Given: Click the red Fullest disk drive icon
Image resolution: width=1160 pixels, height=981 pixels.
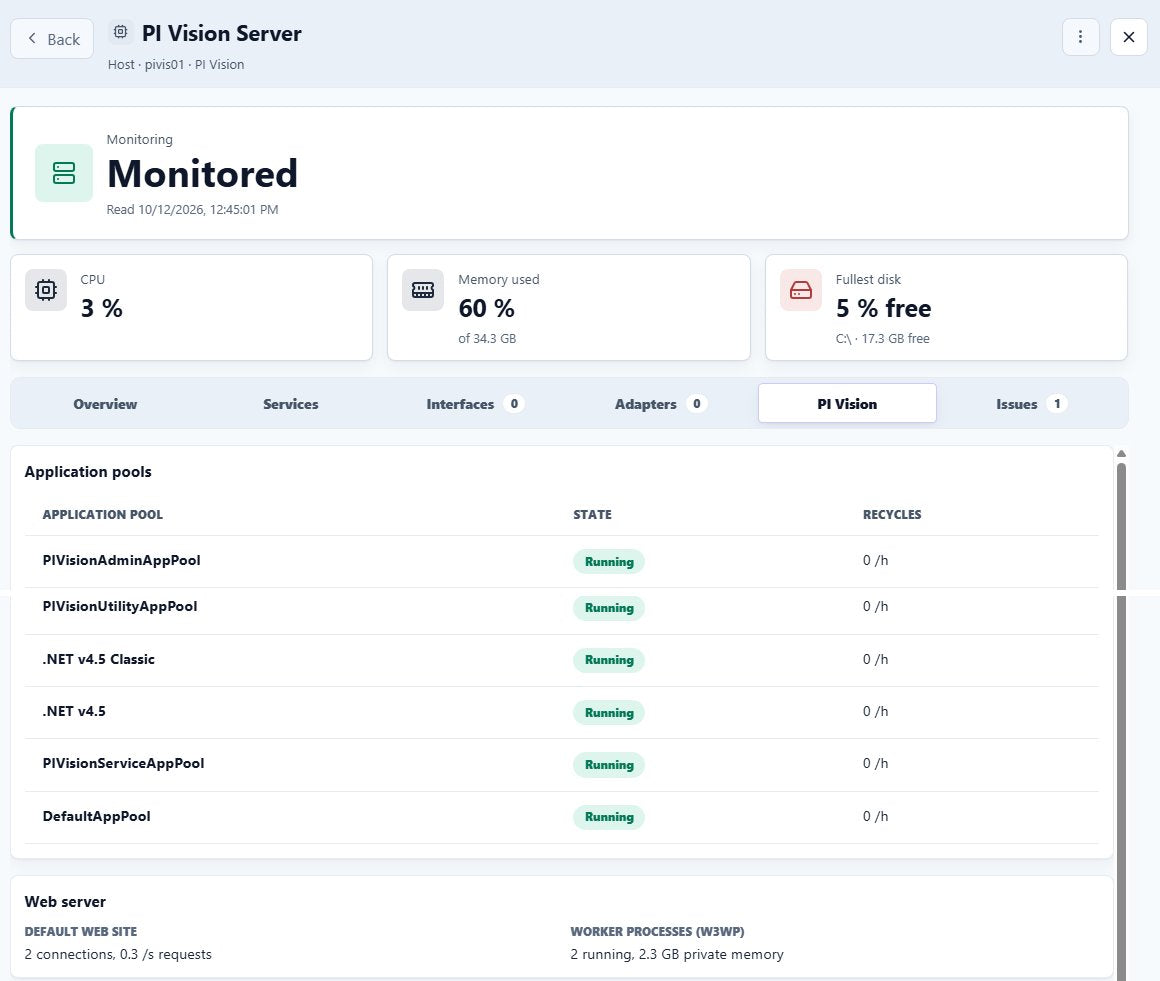Looking at the screenshot, I should [800, 290].
